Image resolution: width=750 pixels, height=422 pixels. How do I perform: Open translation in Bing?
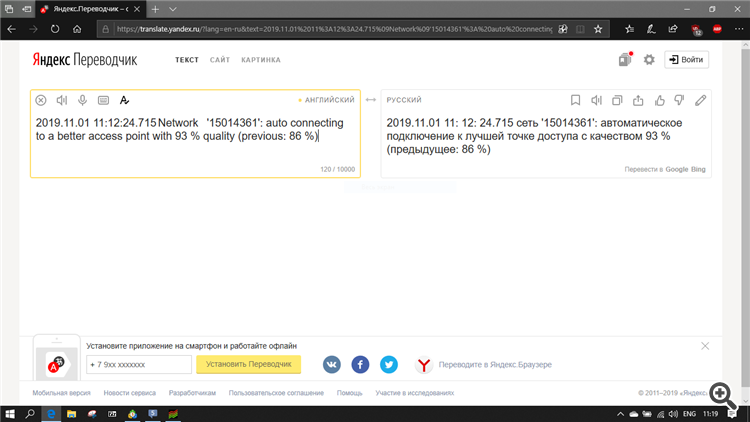click(698, 169)
